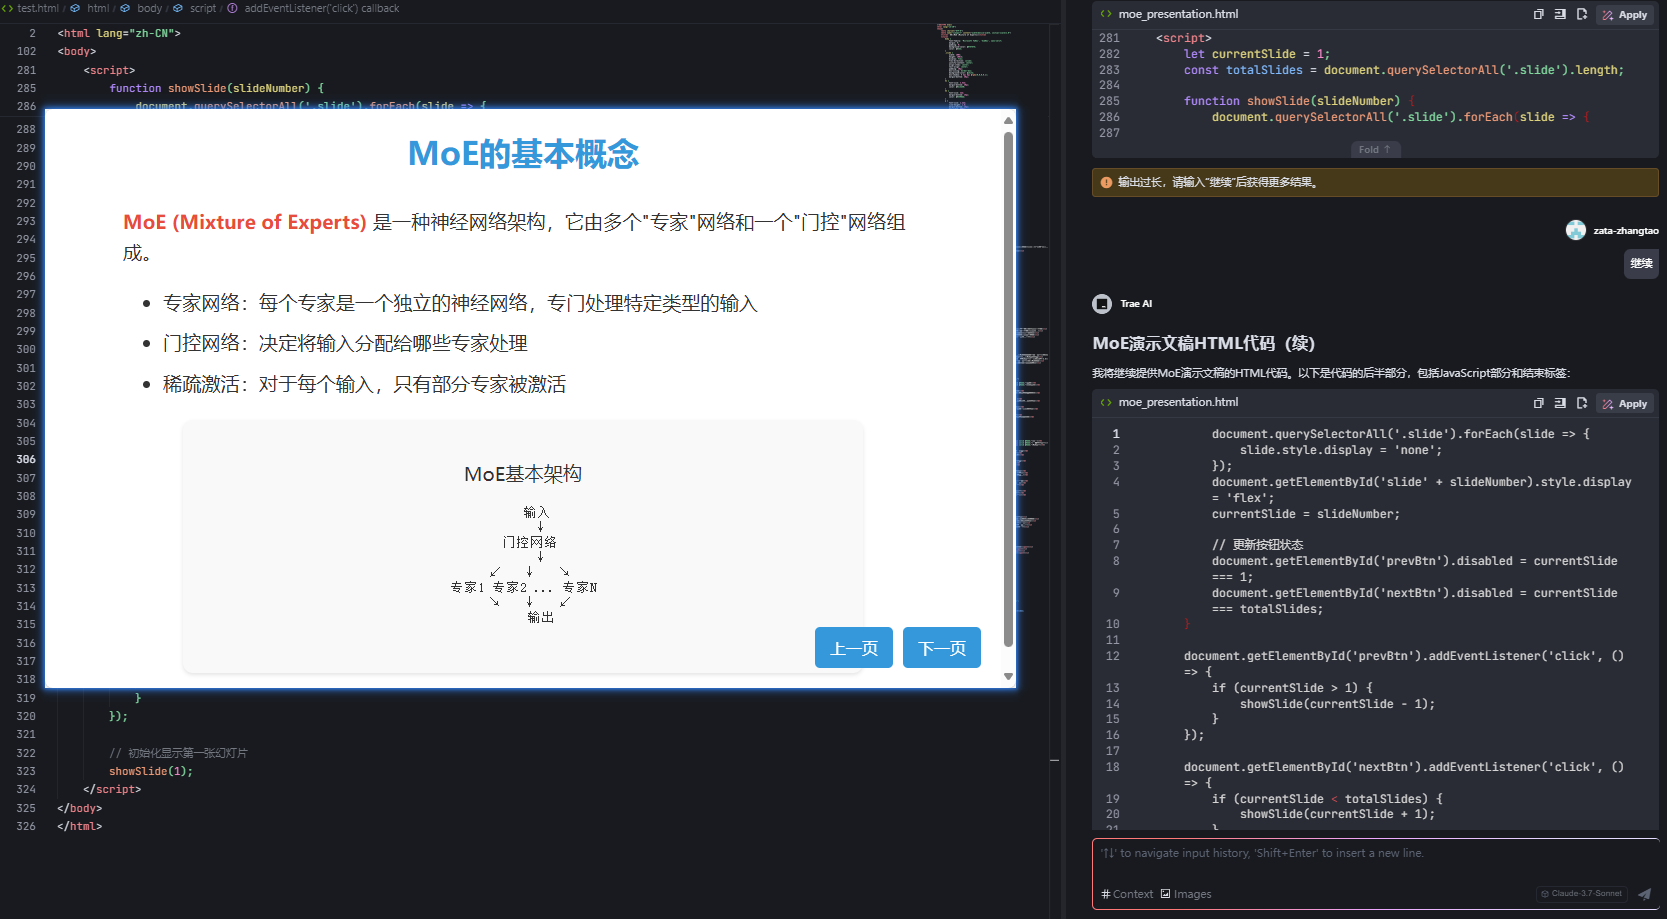Click the '继续' user message bubble
Viewport: 1667px width, 919px height.
tap(1641, 264)
